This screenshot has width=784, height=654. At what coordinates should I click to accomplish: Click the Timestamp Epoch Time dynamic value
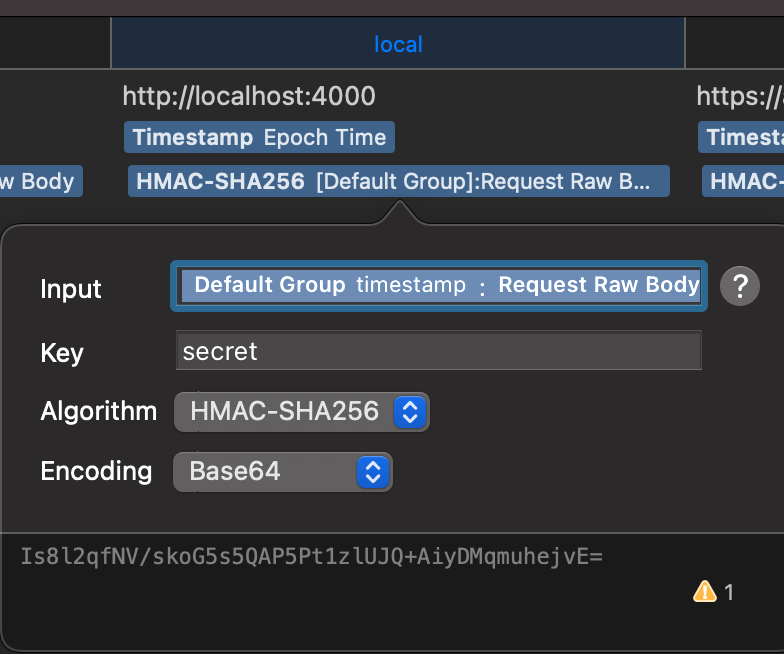tap(260, 137)
